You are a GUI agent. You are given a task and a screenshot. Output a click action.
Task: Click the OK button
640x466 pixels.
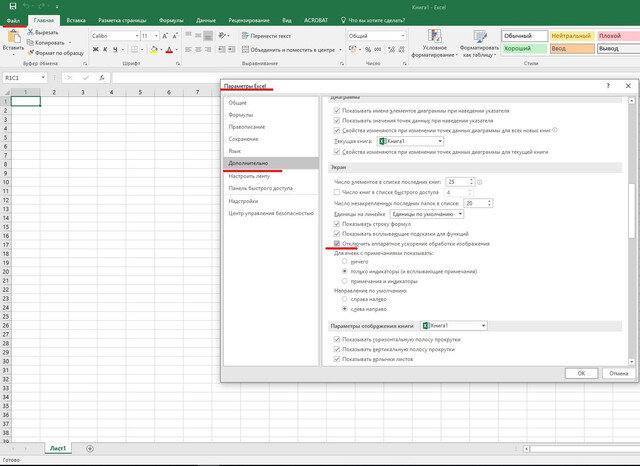coord(581,373)
